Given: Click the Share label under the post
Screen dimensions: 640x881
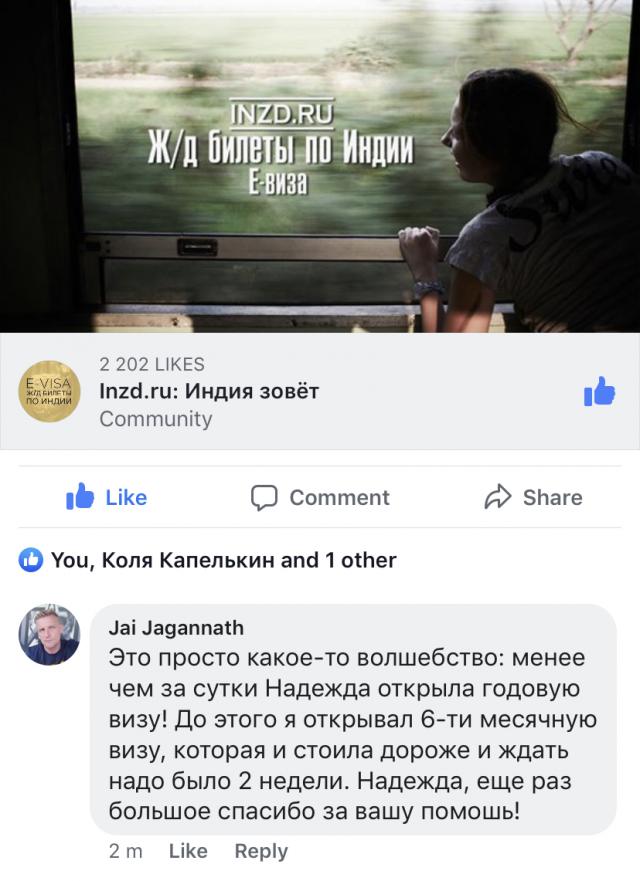Looking at the screenshot, I should 552,498.
